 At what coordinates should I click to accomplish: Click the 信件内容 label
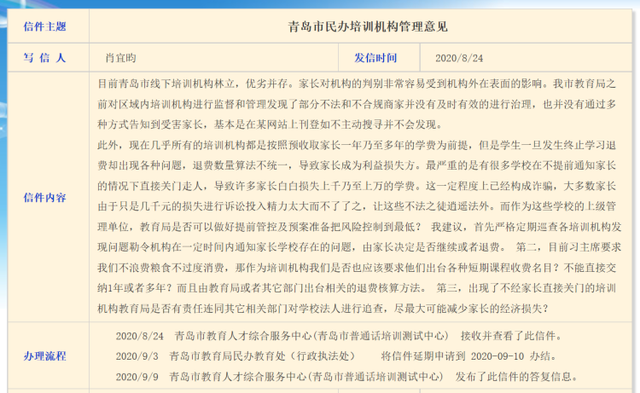click(x=44, y=198)
